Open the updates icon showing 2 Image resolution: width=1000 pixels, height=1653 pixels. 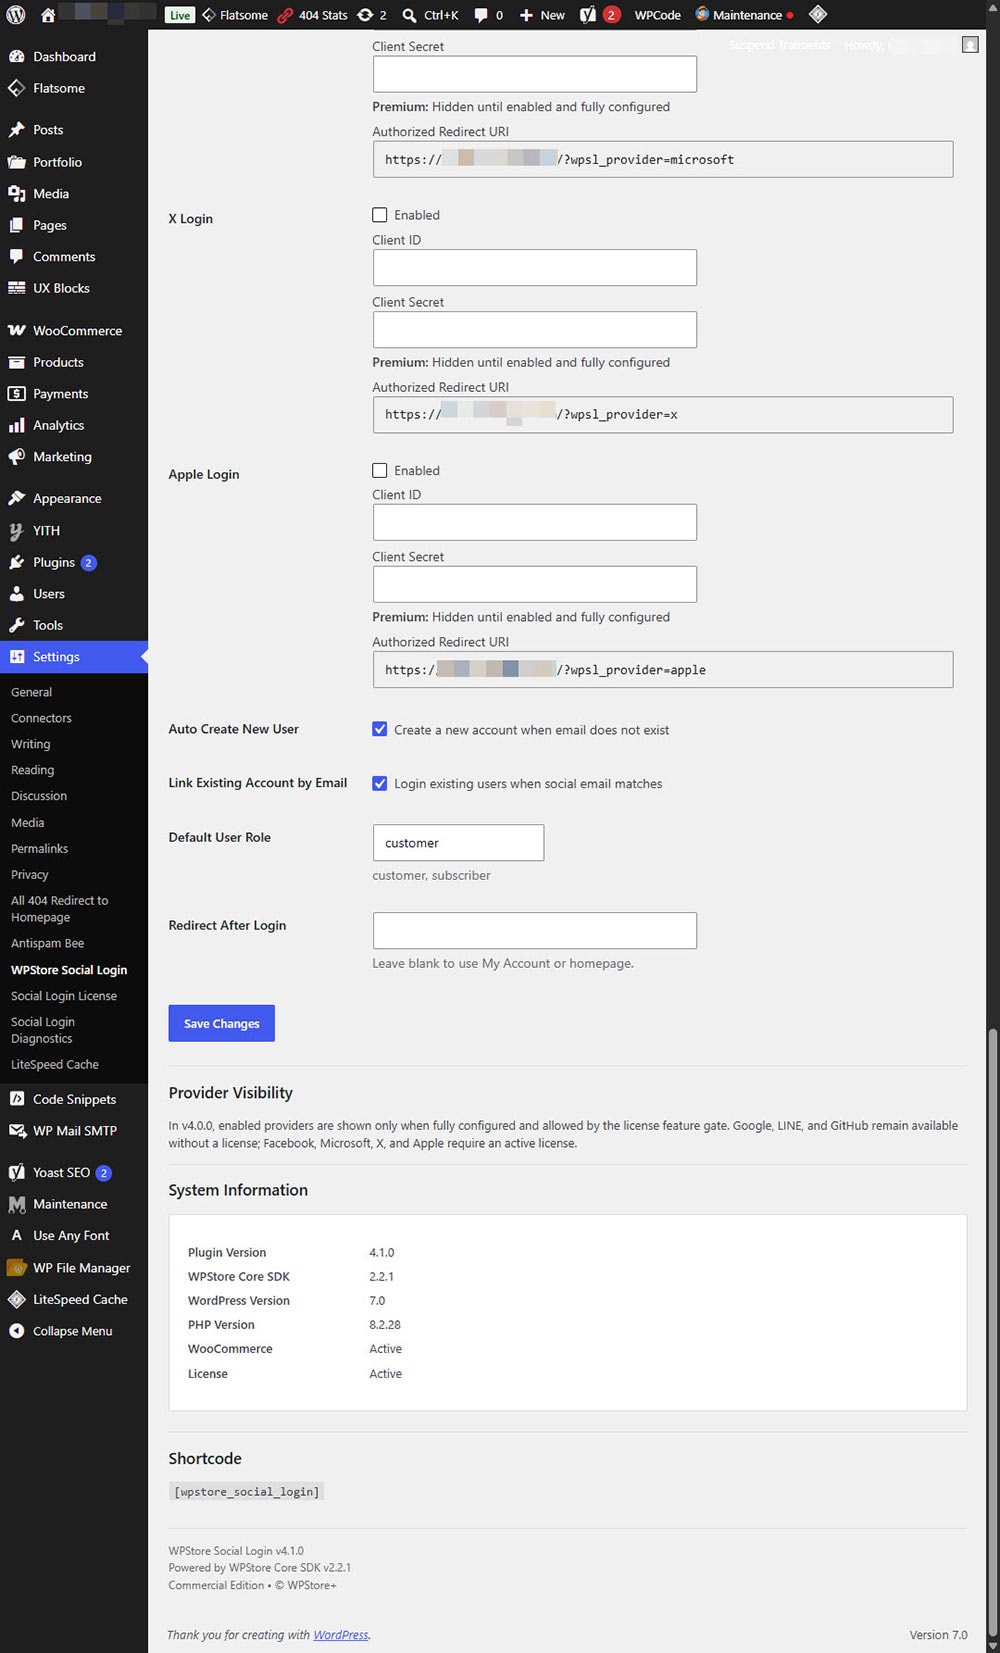coord(372,15)
